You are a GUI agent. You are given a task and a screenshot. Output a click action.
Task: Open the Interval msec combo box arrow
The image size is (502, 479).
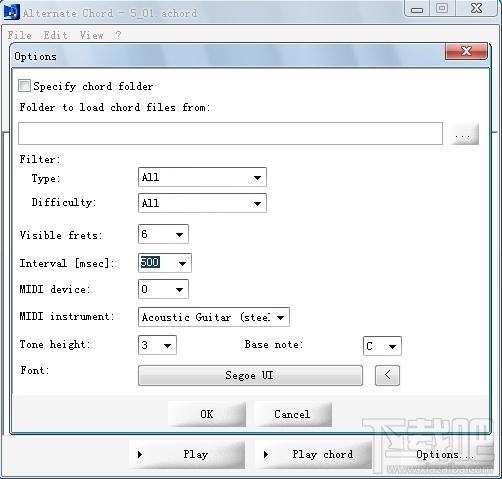click(x=182, y=263)
